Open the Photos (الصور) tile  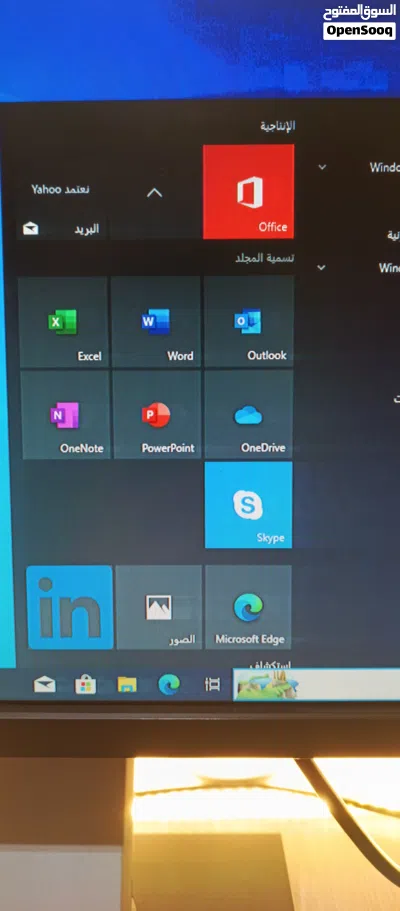click(x=159, y=607)
